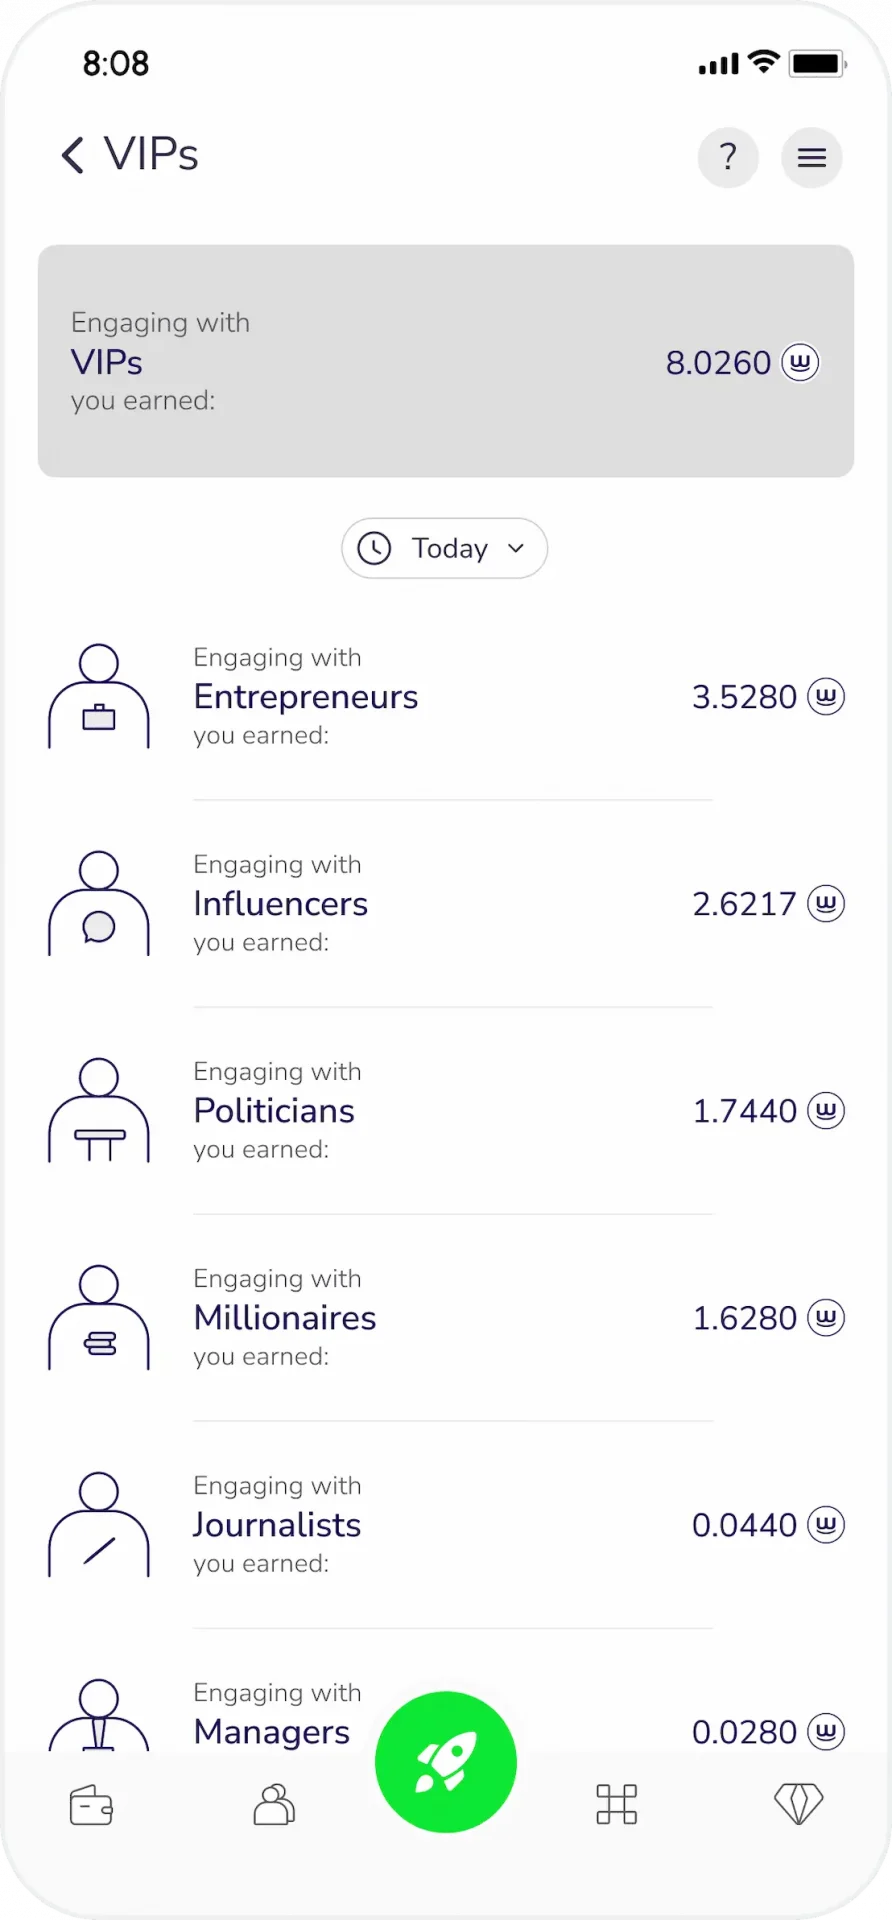Open the Journalists category label
Screen dimensions: 892x1920
[277, 1525]
